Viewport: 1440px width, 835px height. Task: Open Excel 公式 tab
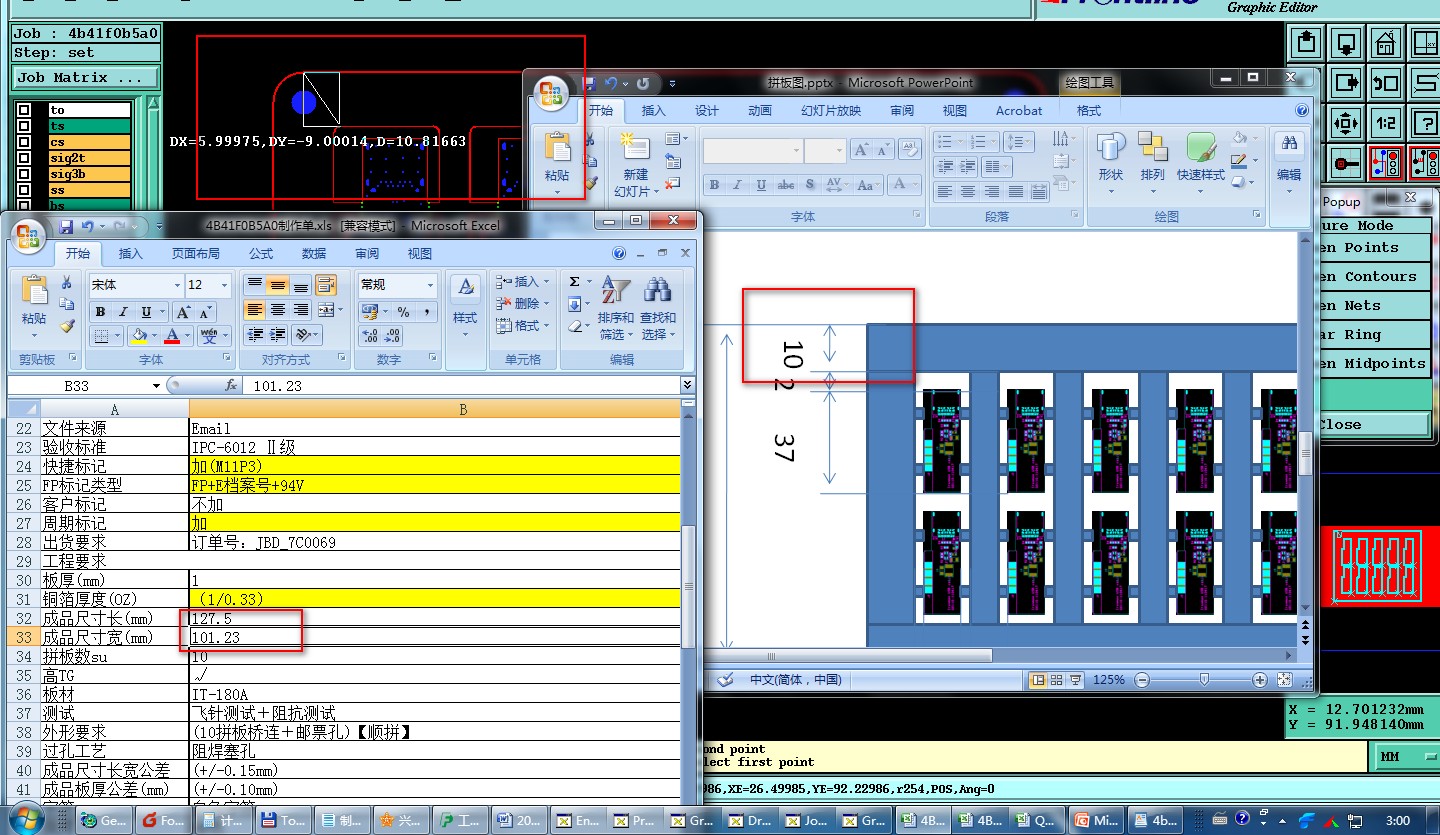pyautogui.click(x=261, y=254)
